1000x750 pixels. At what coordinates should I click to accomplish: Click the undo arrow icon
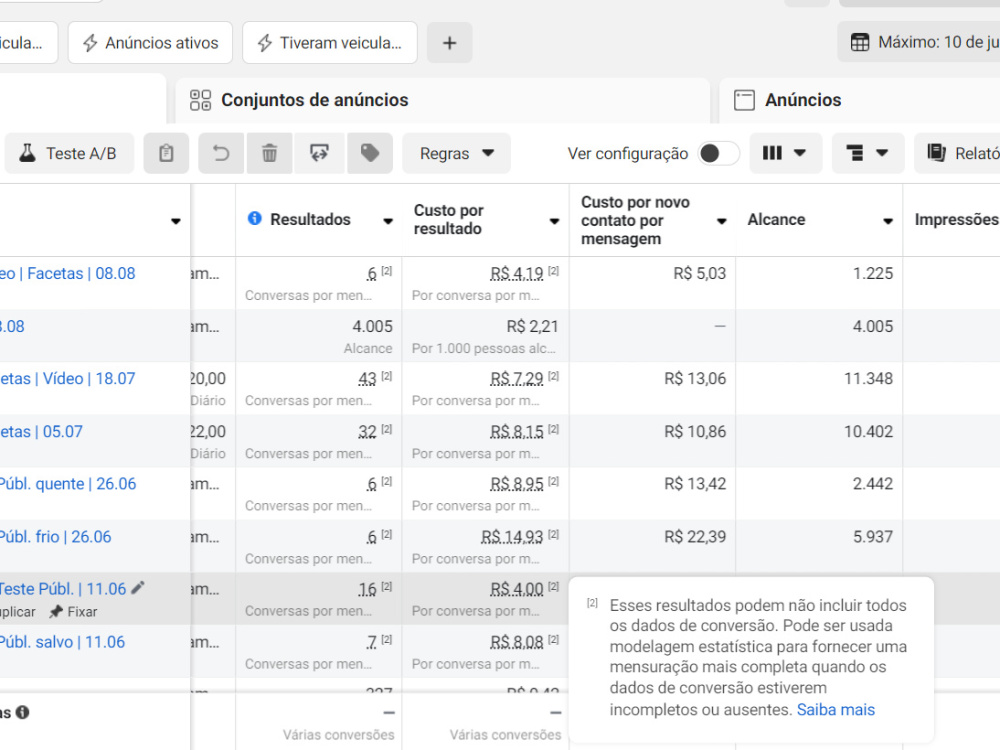point(221,153)
